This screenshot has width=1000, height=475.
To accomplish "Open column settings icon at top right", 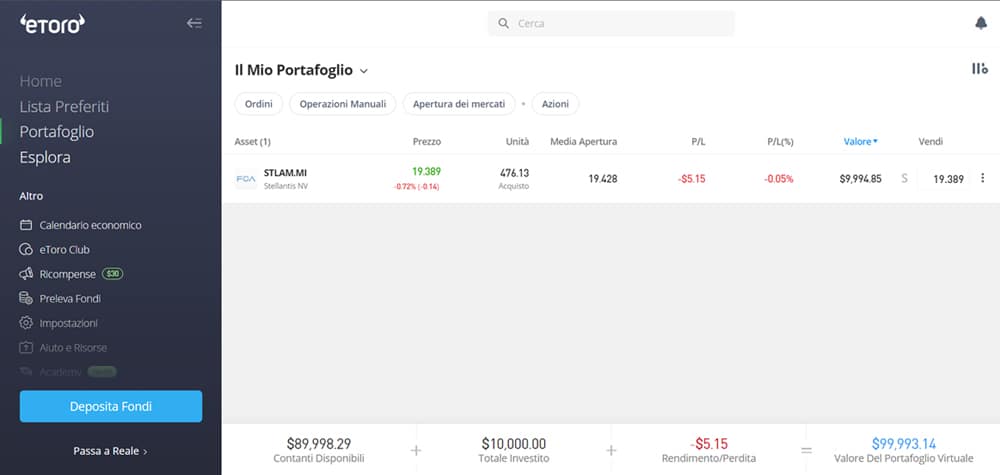I will tap(980, 68).
